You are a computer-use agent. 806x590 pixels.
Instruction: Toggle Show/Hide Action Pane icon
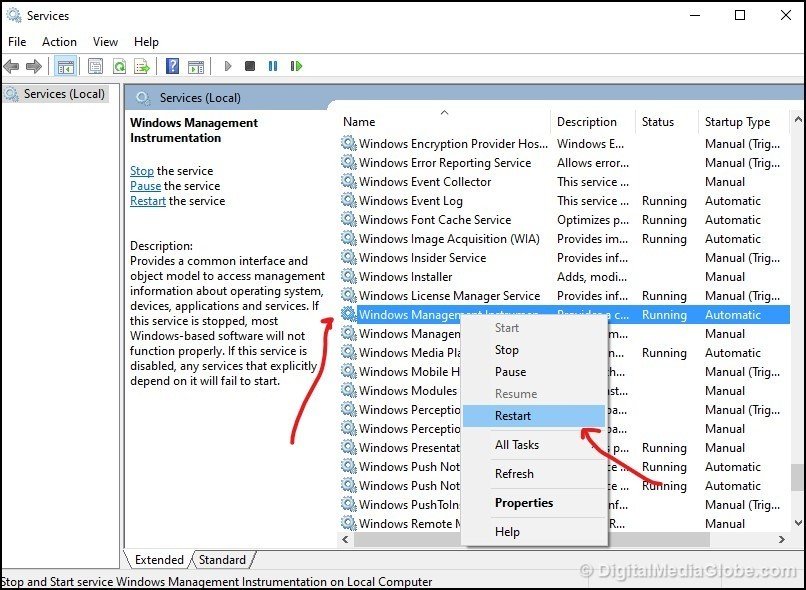pyautogui.click(x=196, y=66)
